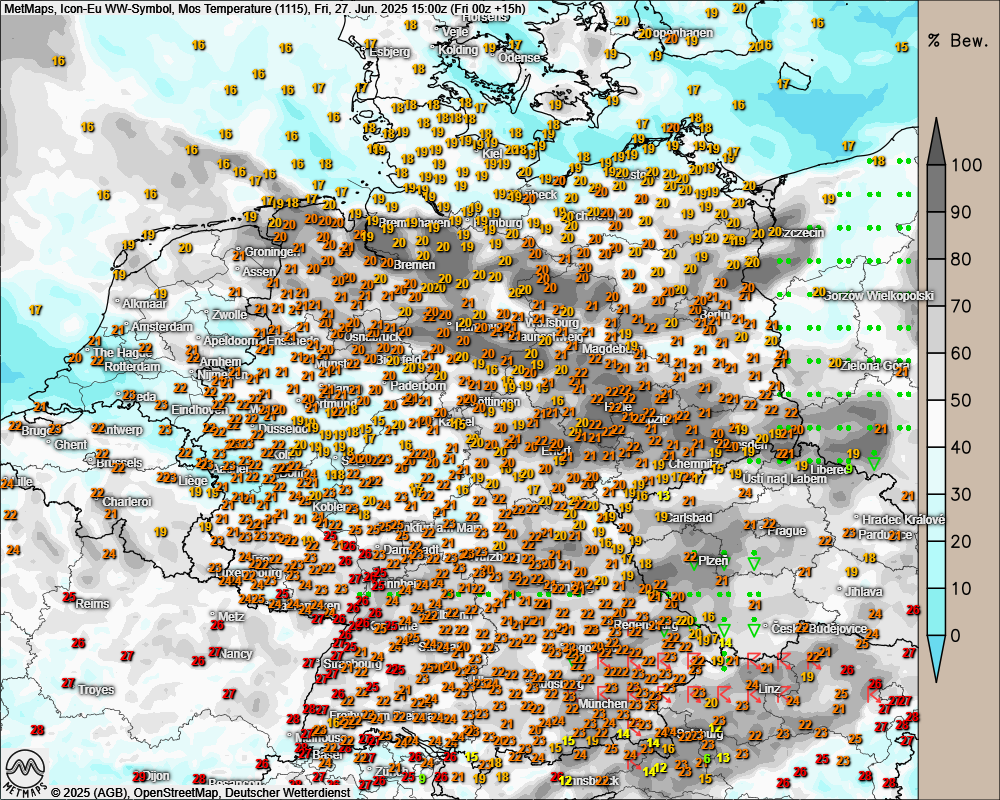Click the green shower symbol beside České Budějovice
The image size is (1000, 800).
[753, 627]
